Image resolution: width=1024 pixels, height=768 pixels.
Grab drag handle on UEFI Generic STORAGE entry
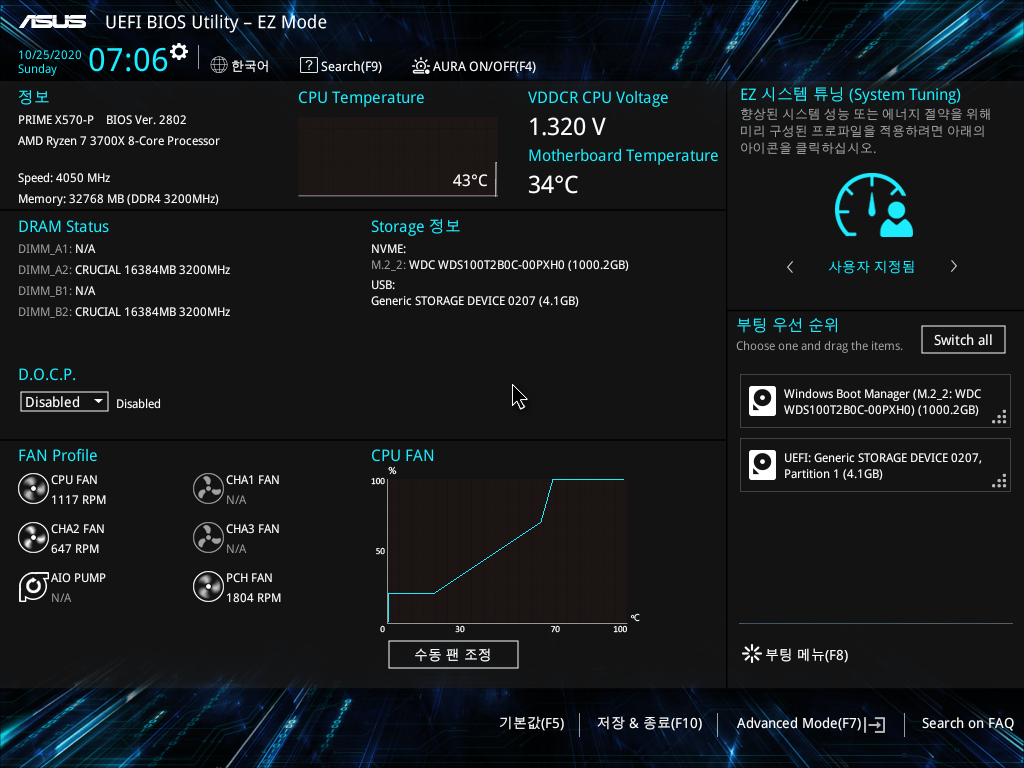(999, 481)
